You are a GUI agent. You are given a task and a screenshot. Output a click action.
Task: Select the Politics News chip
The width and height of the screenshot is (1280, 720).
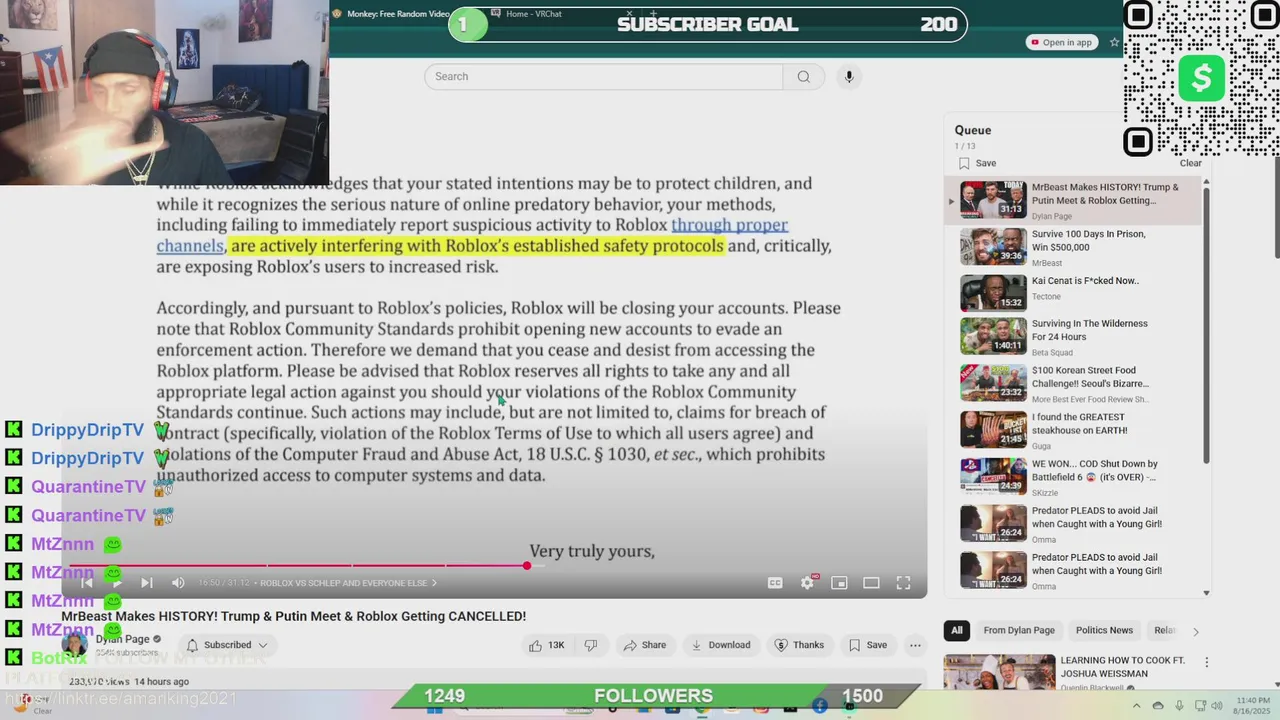1104,630
